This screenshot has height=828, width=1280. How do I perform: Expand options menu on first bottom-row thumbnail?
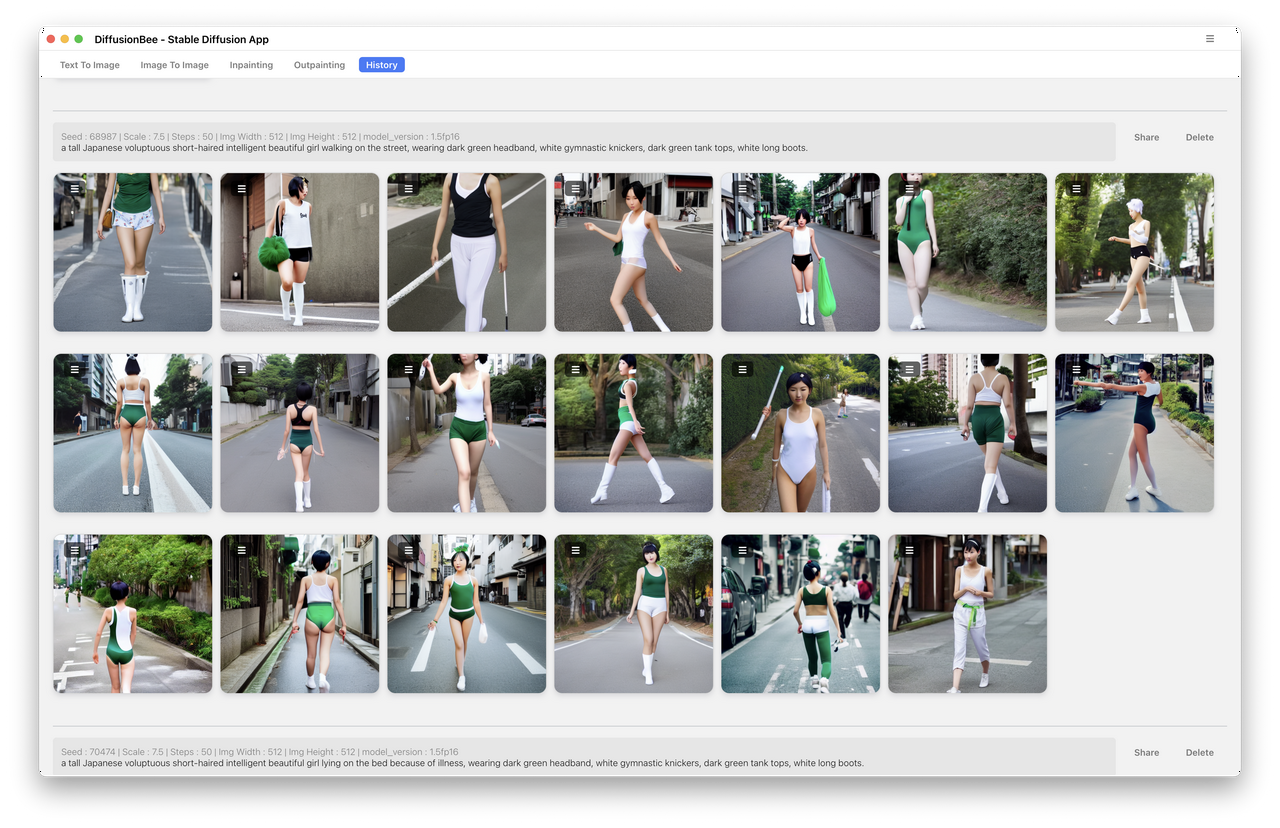pyautogui.click(x=74, y=549)
